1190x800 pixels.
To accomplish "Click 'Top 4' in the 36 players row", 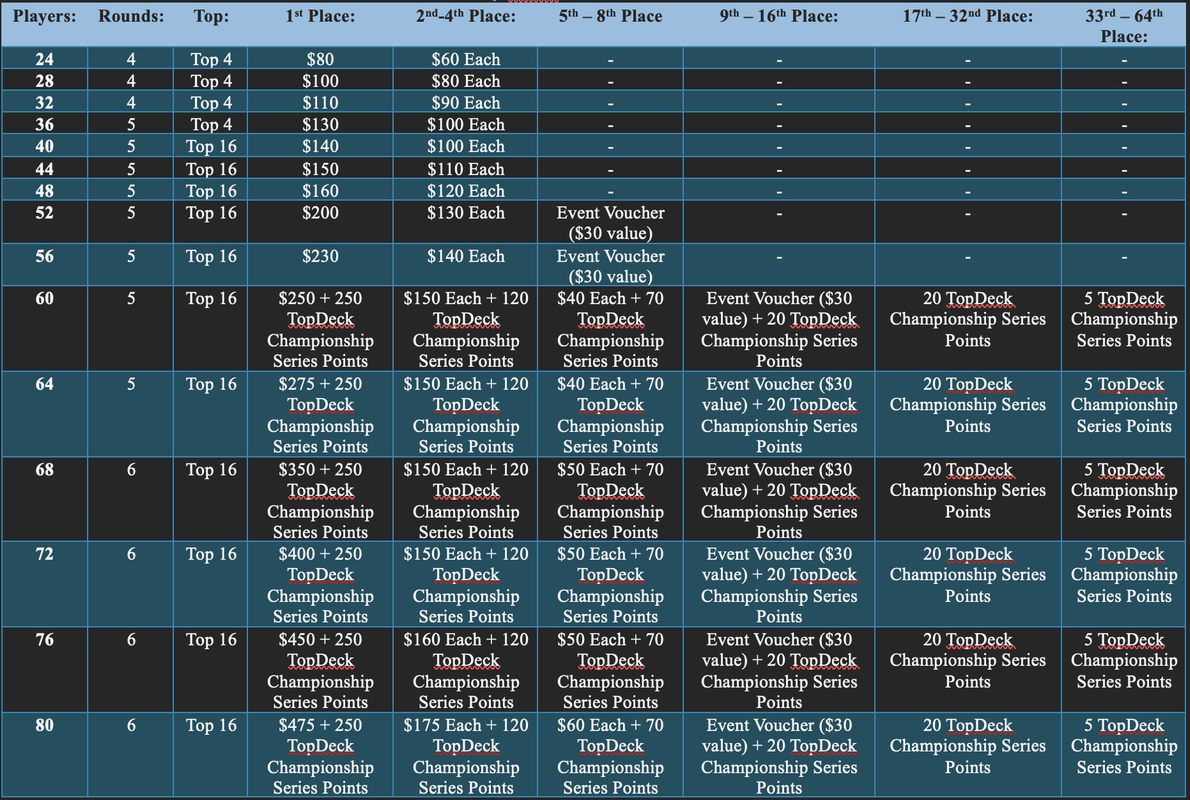I will coord(211,124).
